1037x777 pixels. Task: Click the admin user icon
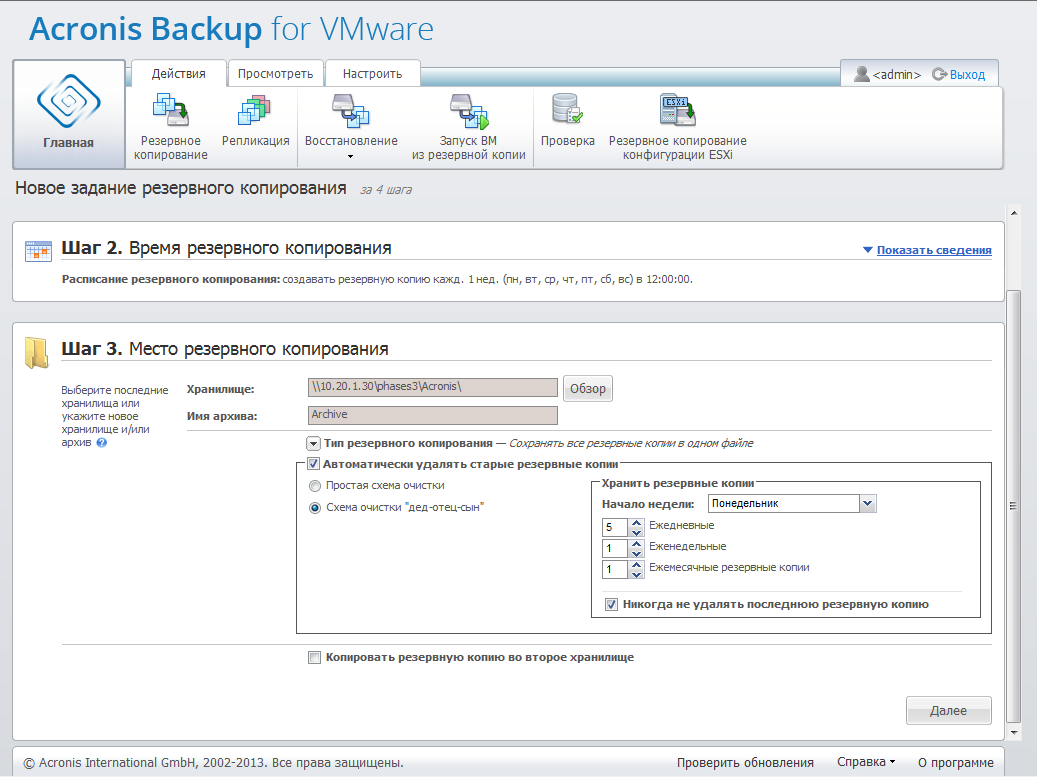(861, 74)
